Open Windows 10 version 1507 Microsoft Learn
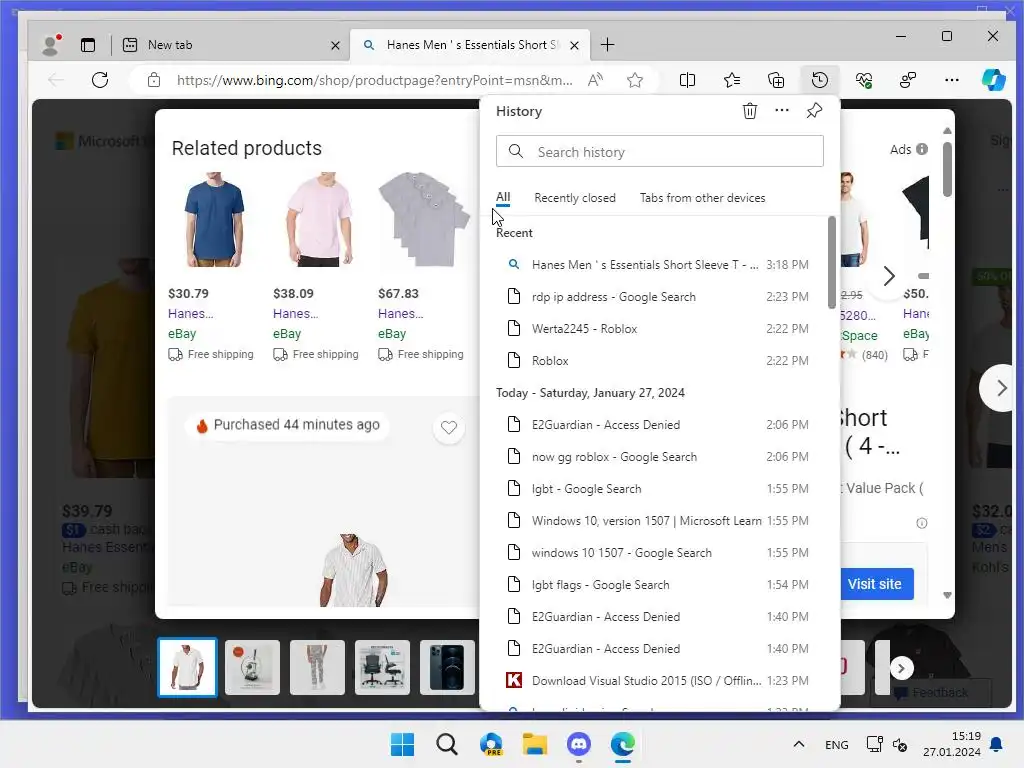The height and width of the screenshot is (768, 1024). [658, 520]
